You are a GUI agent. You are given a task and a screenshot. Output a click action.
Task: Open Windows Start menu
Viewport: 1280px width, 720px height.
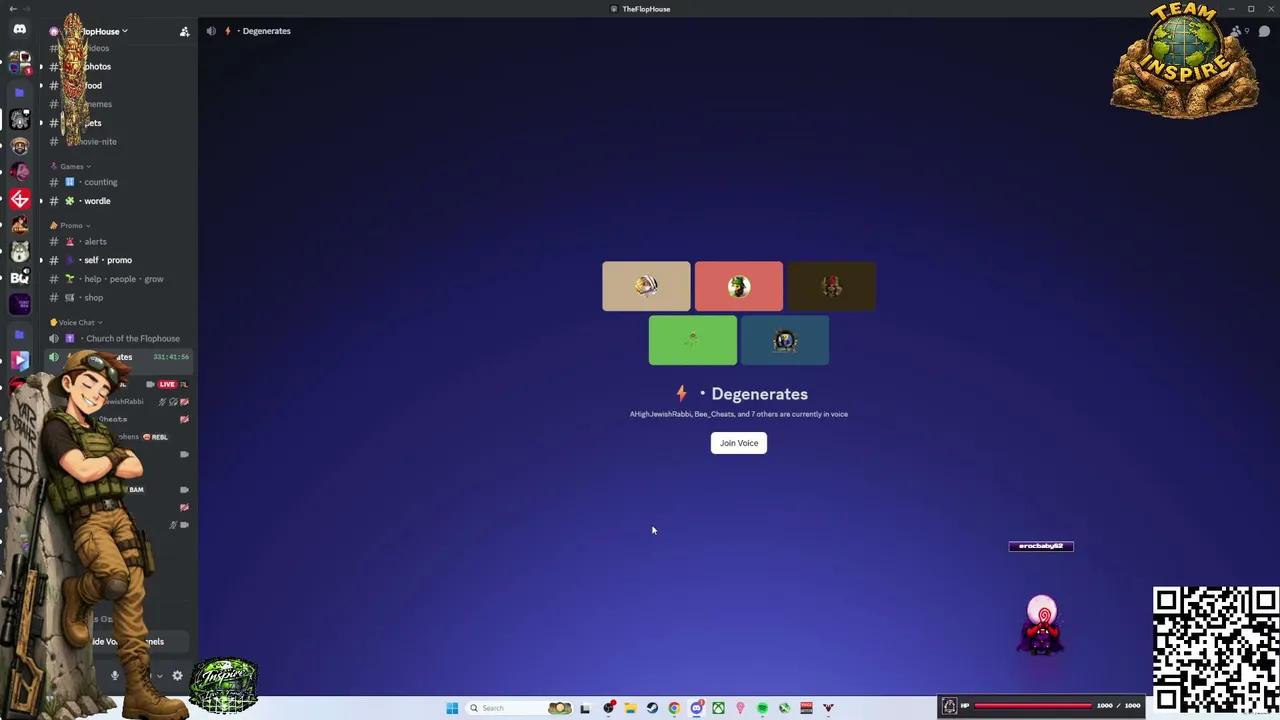452,708
